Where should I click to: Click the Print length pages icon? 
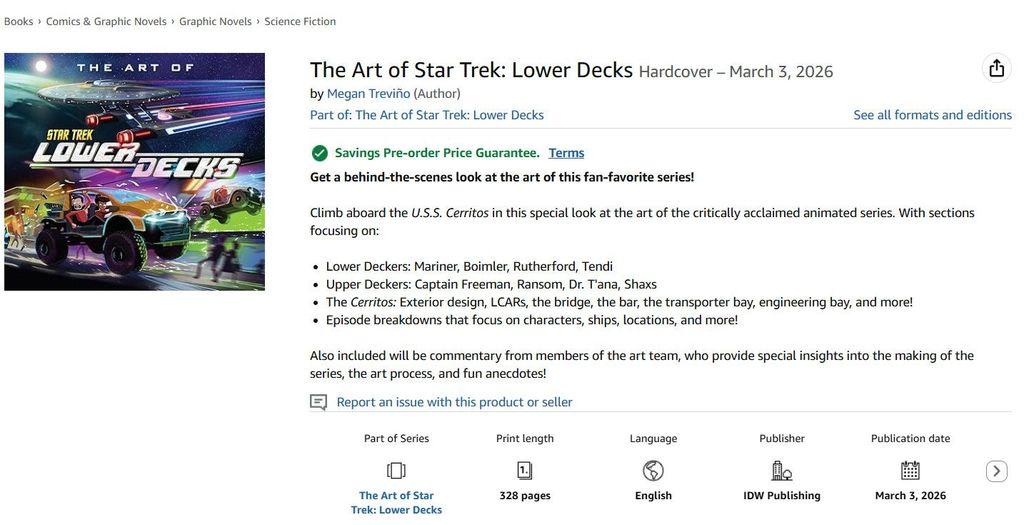[524, 471]
